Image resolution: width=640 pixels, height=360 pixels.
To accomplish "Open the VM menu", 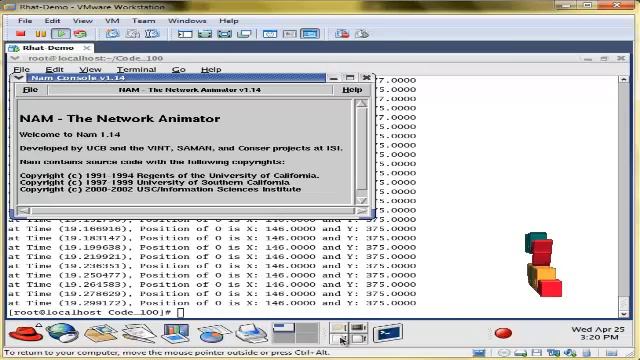I will point(112,21).
